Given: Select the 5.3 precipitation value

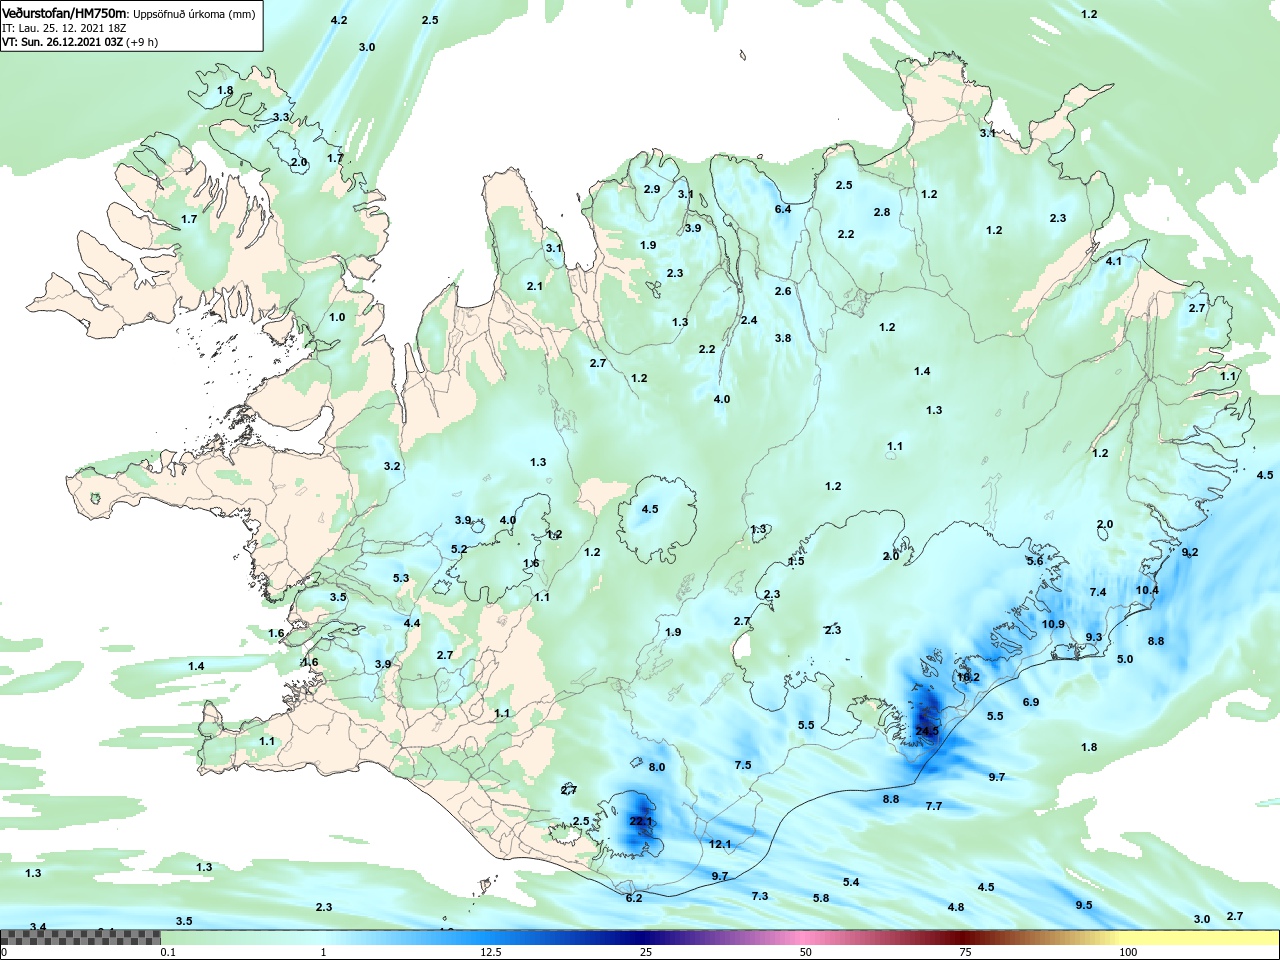Looking at the screenshot, I should tap(401, 578).
